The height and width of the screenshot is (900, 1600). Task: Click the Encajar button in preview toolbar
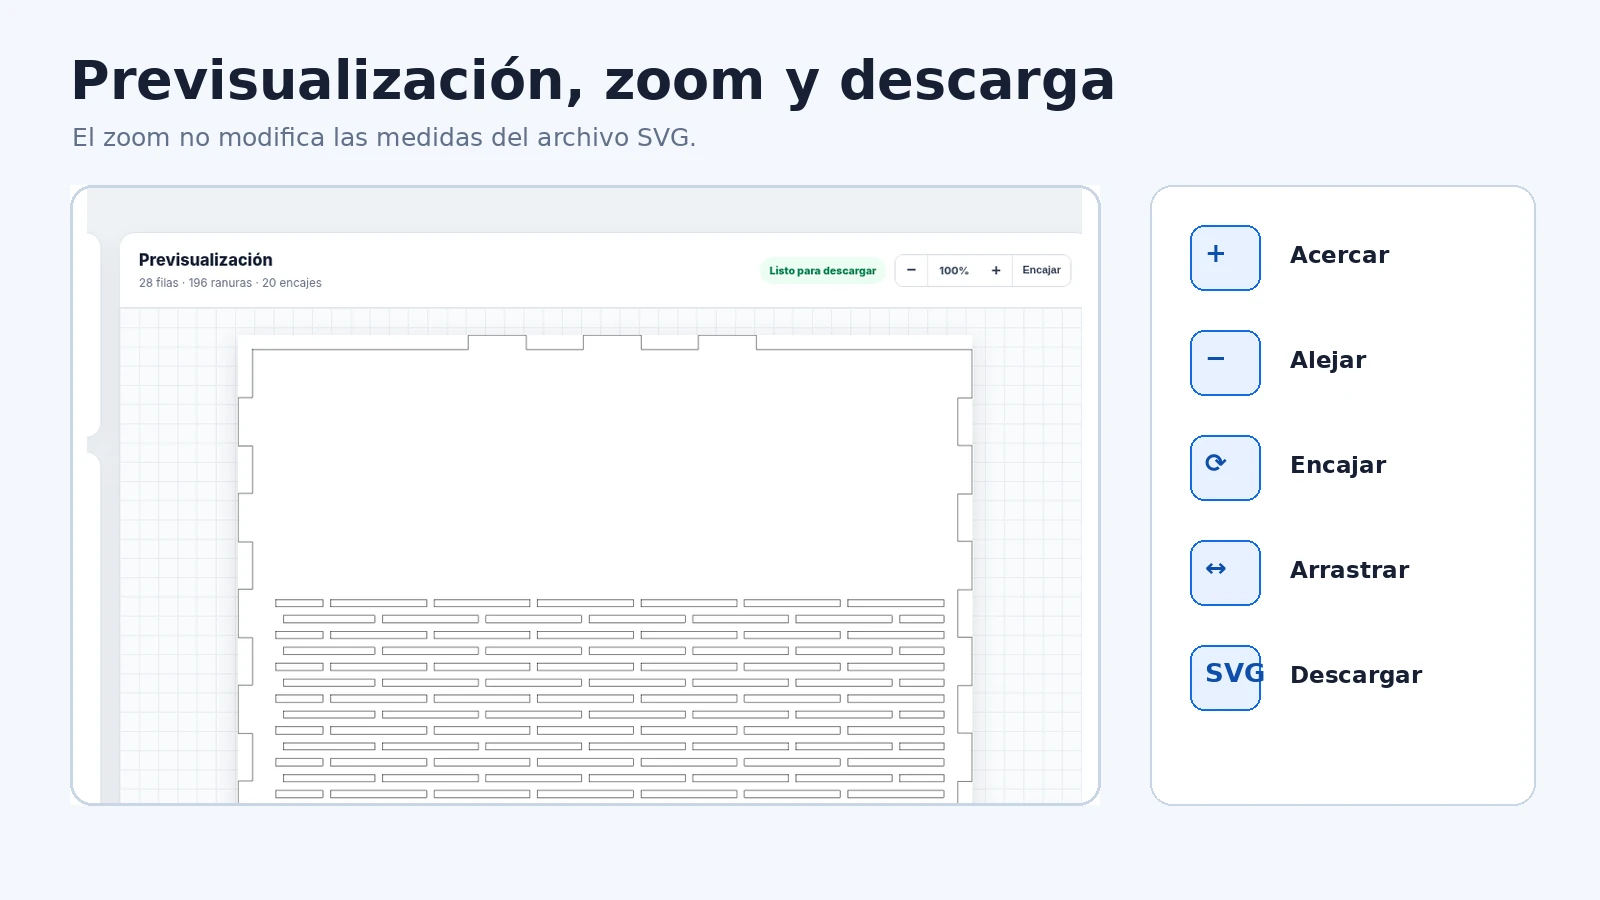pos(1041,270)
